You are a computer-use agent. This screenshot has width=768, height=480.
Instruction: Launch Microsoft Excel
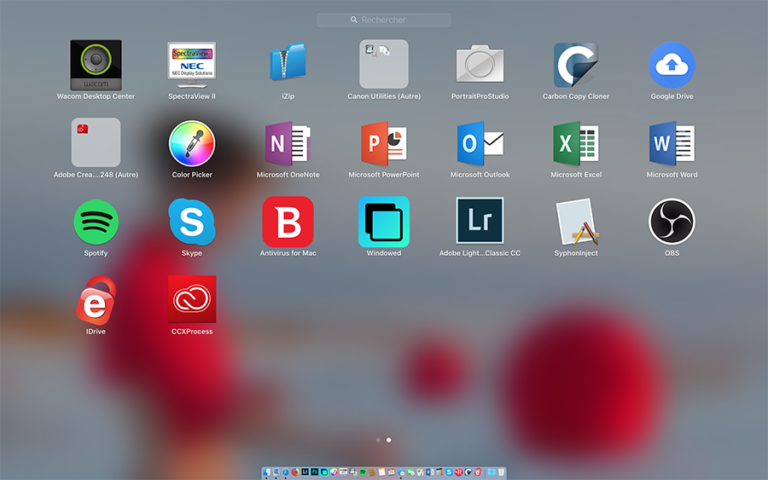(576, 143)
